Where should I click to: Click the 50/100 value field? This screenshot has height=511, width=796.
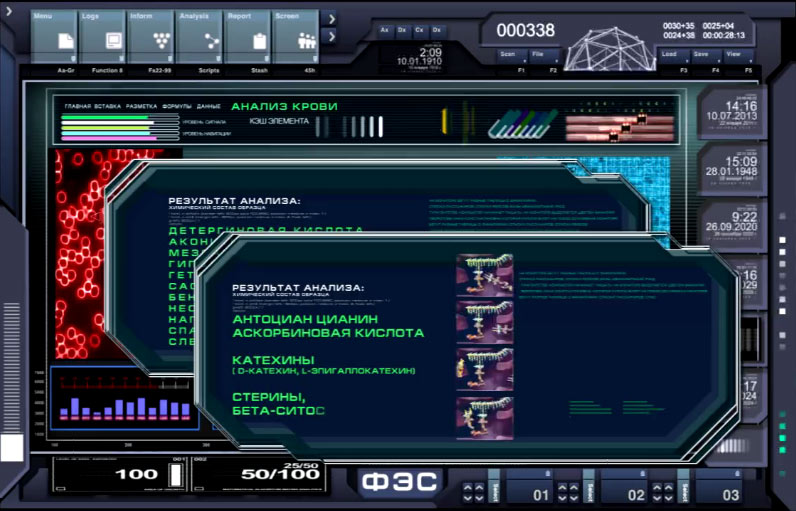click(x=258, y=474)
